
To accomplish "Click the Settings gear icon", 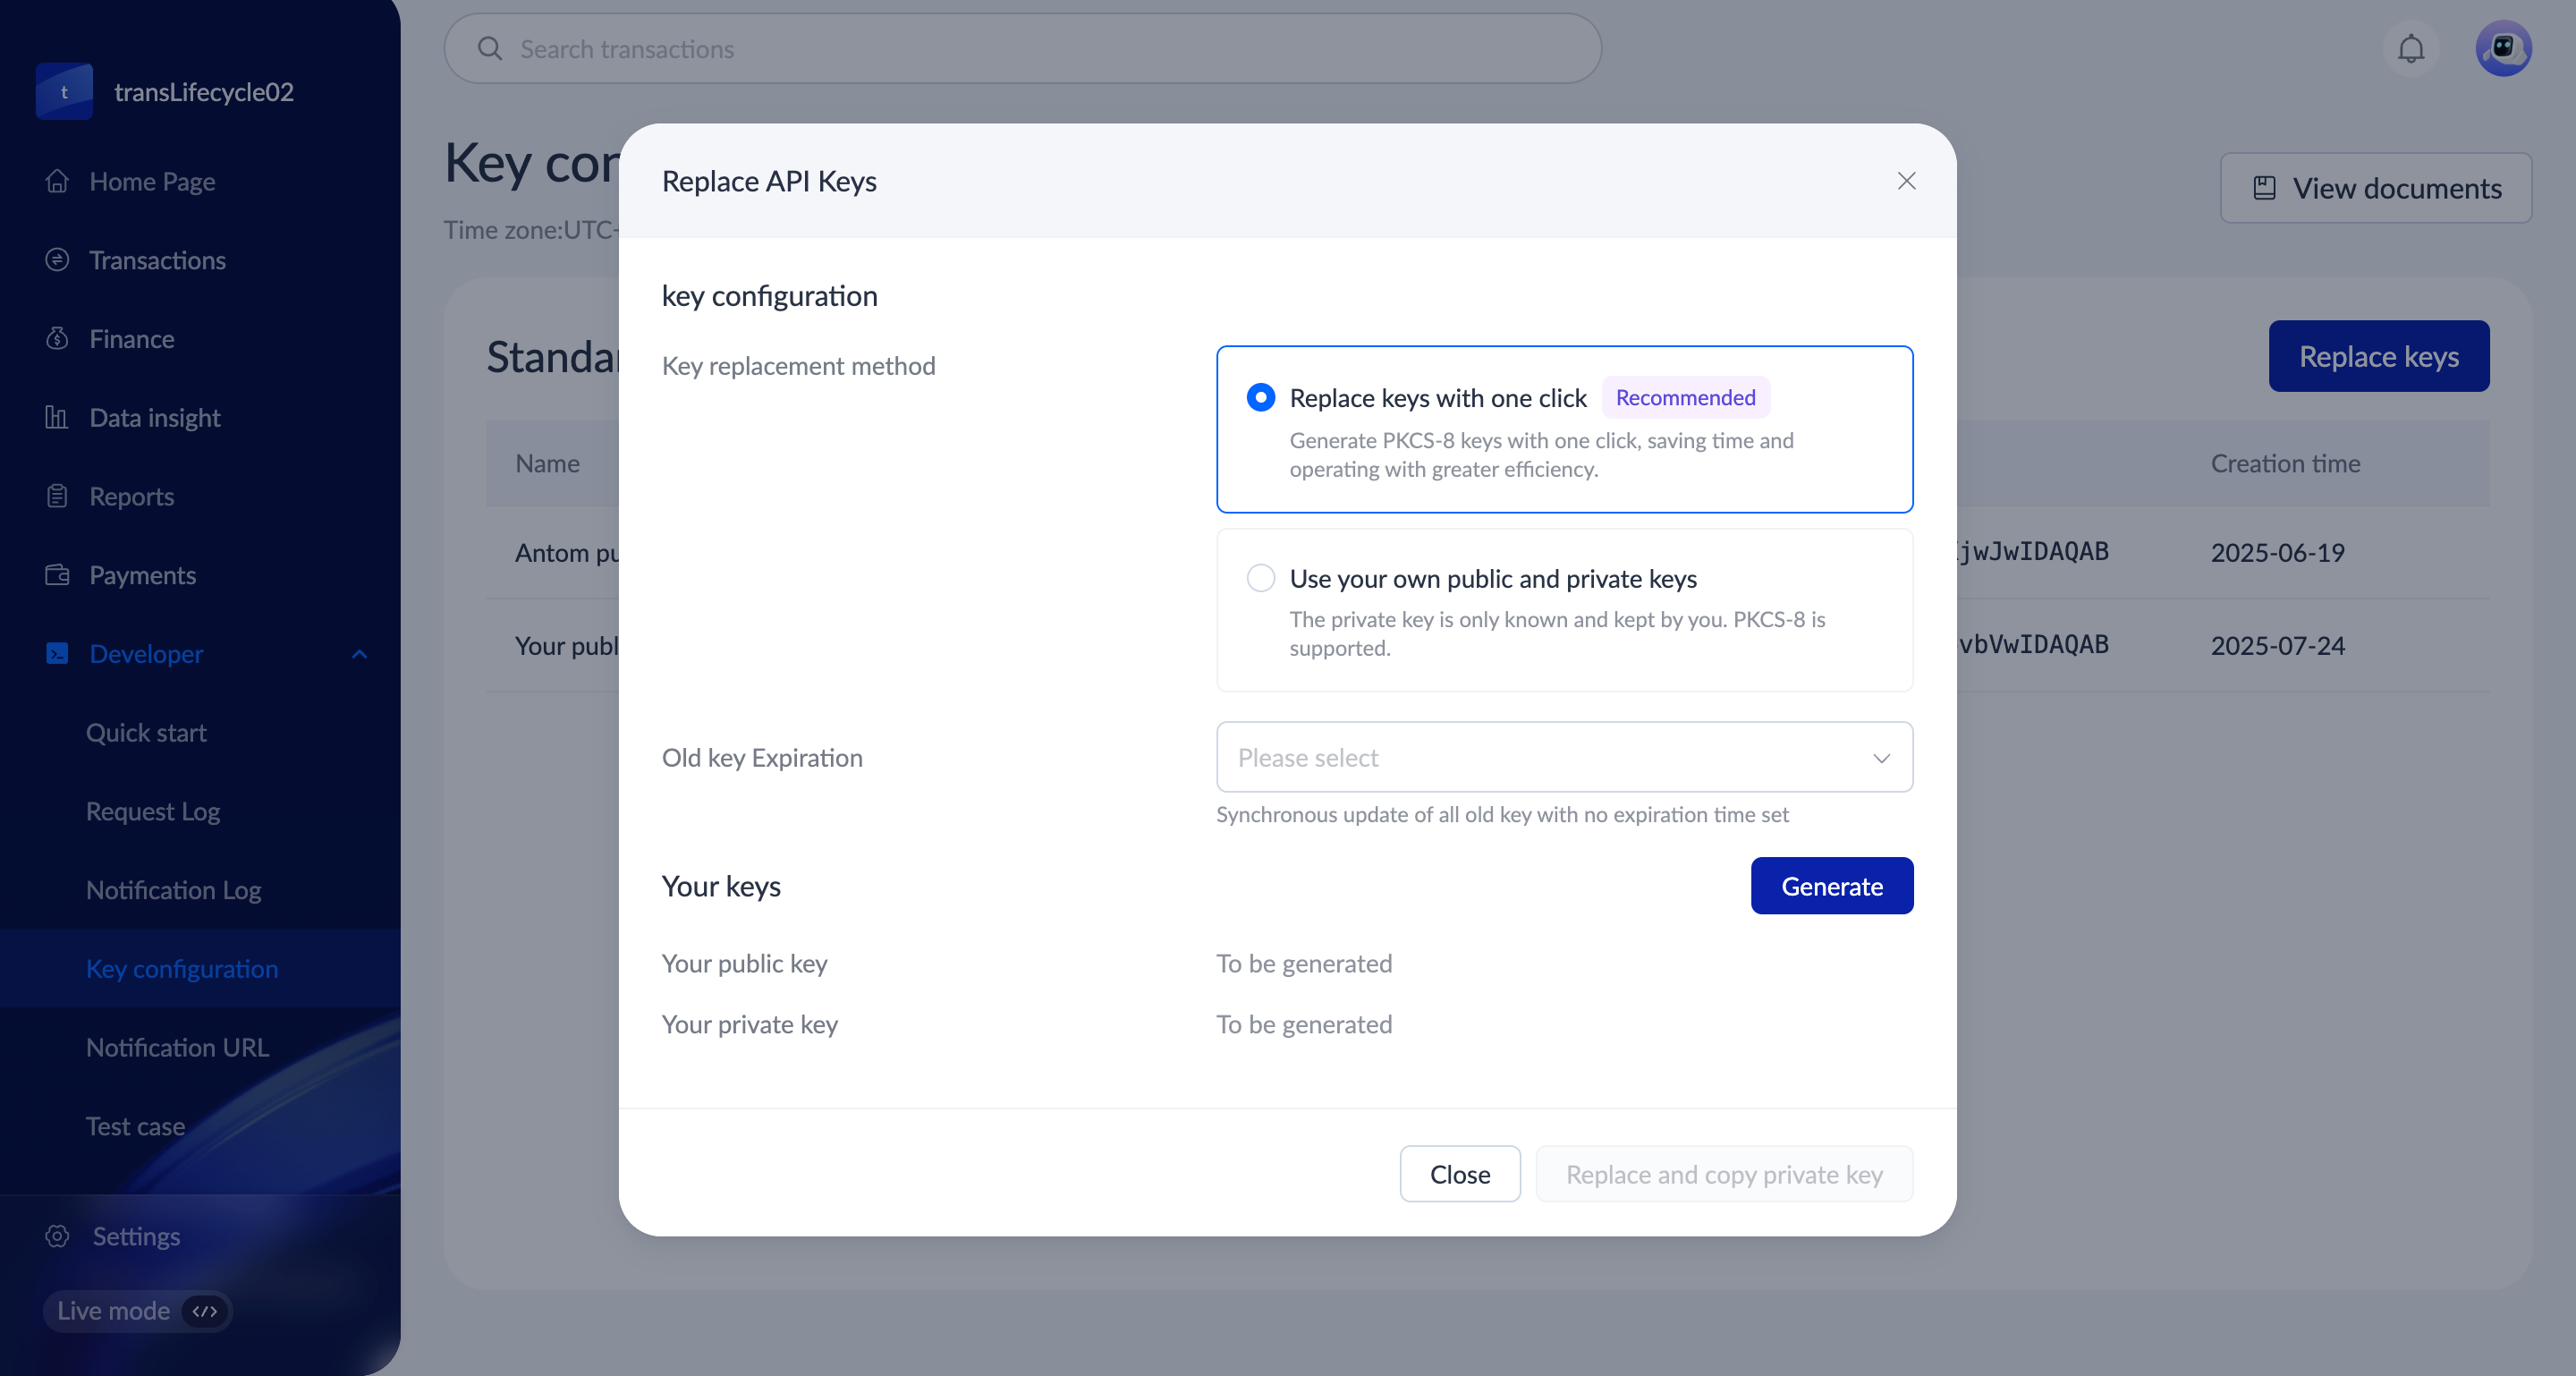I will 57,1236.
